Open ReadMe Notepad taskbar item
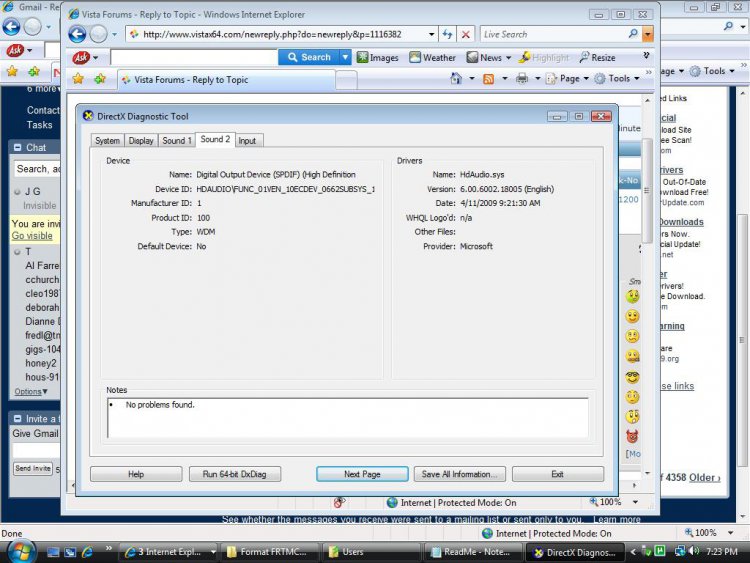The height and width of the screenshot is (563, 750). pos(473,552)
